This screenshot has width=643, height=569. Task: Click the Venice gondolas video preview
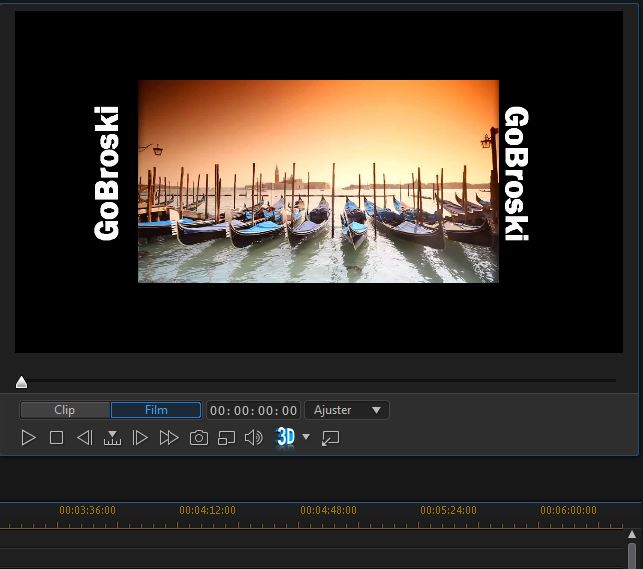point(318,181)
